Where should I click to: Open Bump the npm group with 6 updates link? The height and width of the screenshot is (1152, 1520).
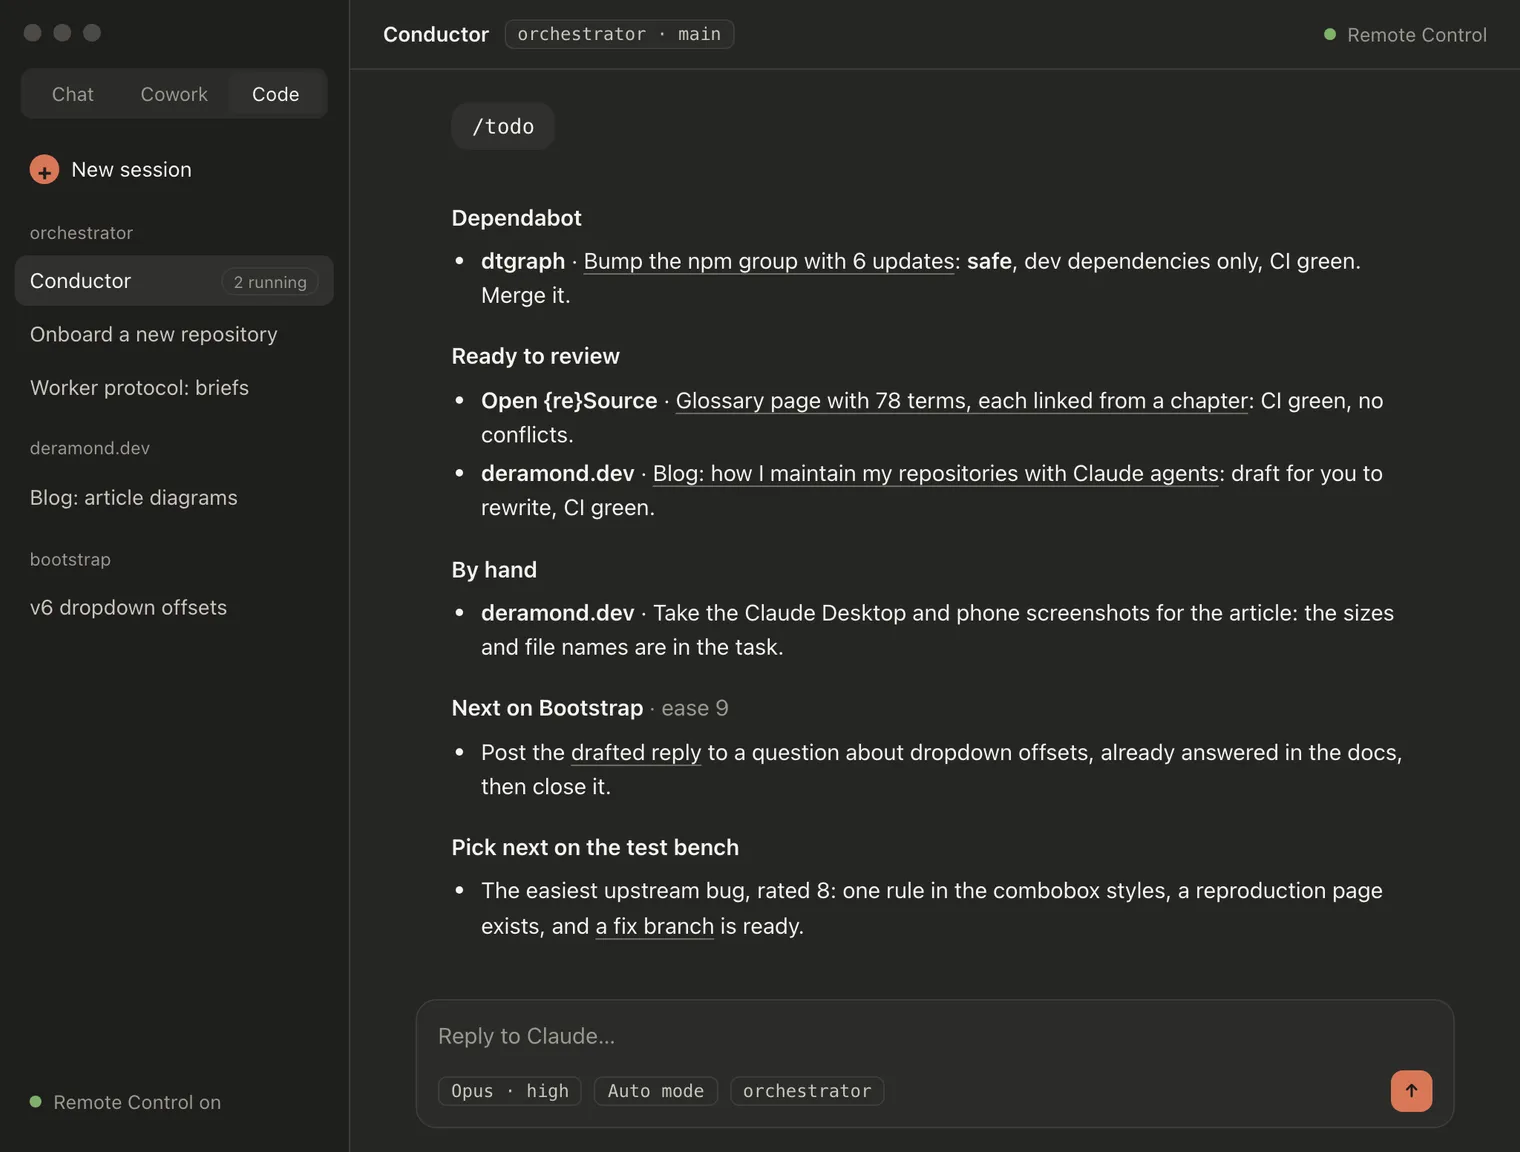769,261
